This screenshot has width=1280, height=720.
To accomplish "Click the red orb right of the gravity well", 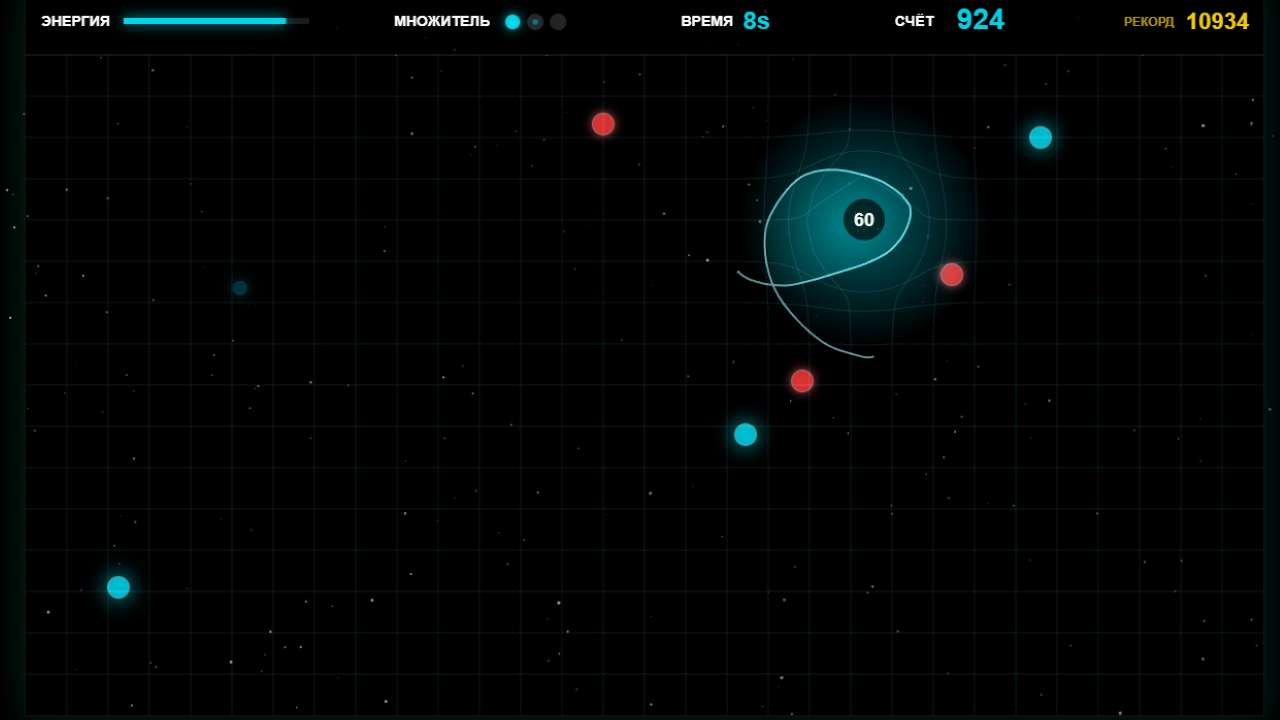I will click(x=951, y=275).
